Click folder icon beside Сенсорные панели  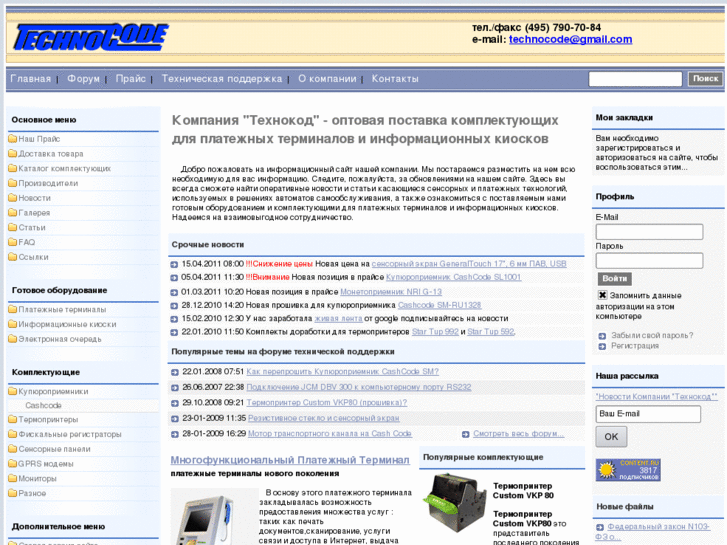[x=13, y=449]
